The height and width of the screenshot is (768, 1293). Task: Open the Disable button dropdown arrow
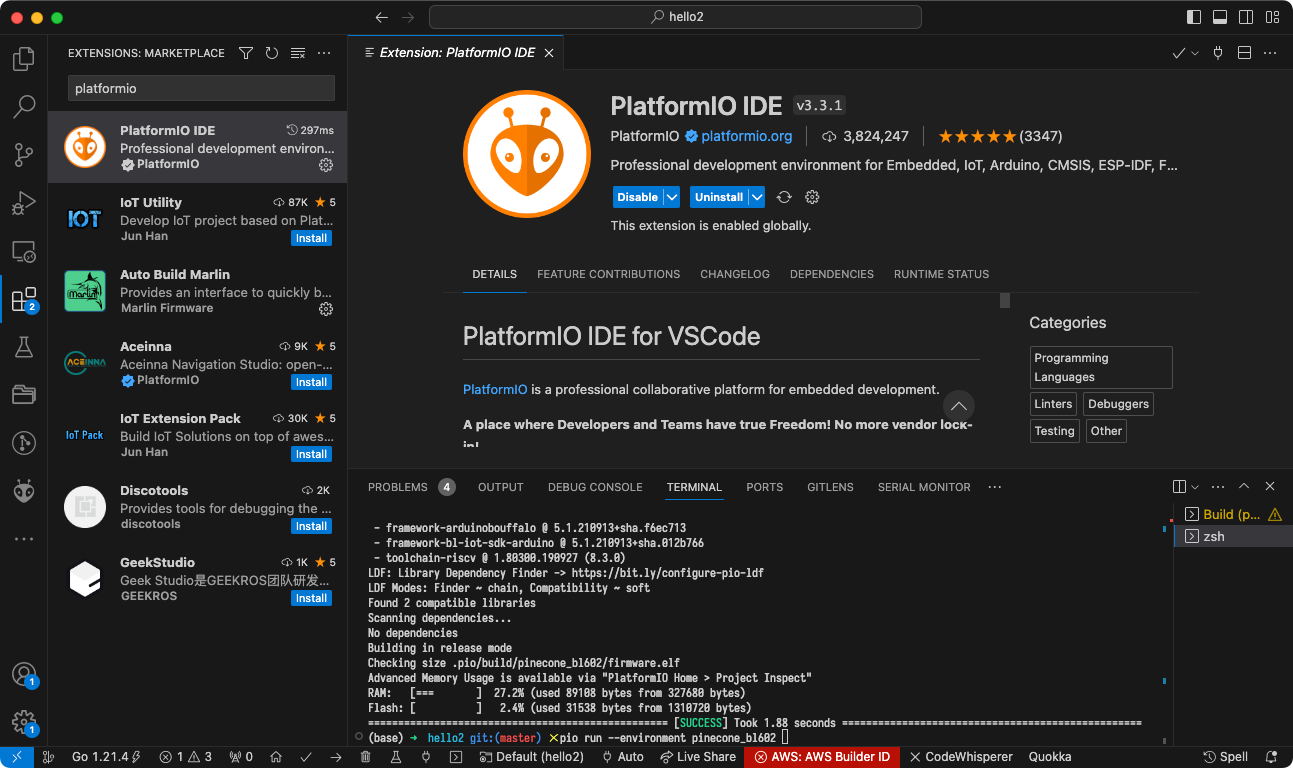671,197
